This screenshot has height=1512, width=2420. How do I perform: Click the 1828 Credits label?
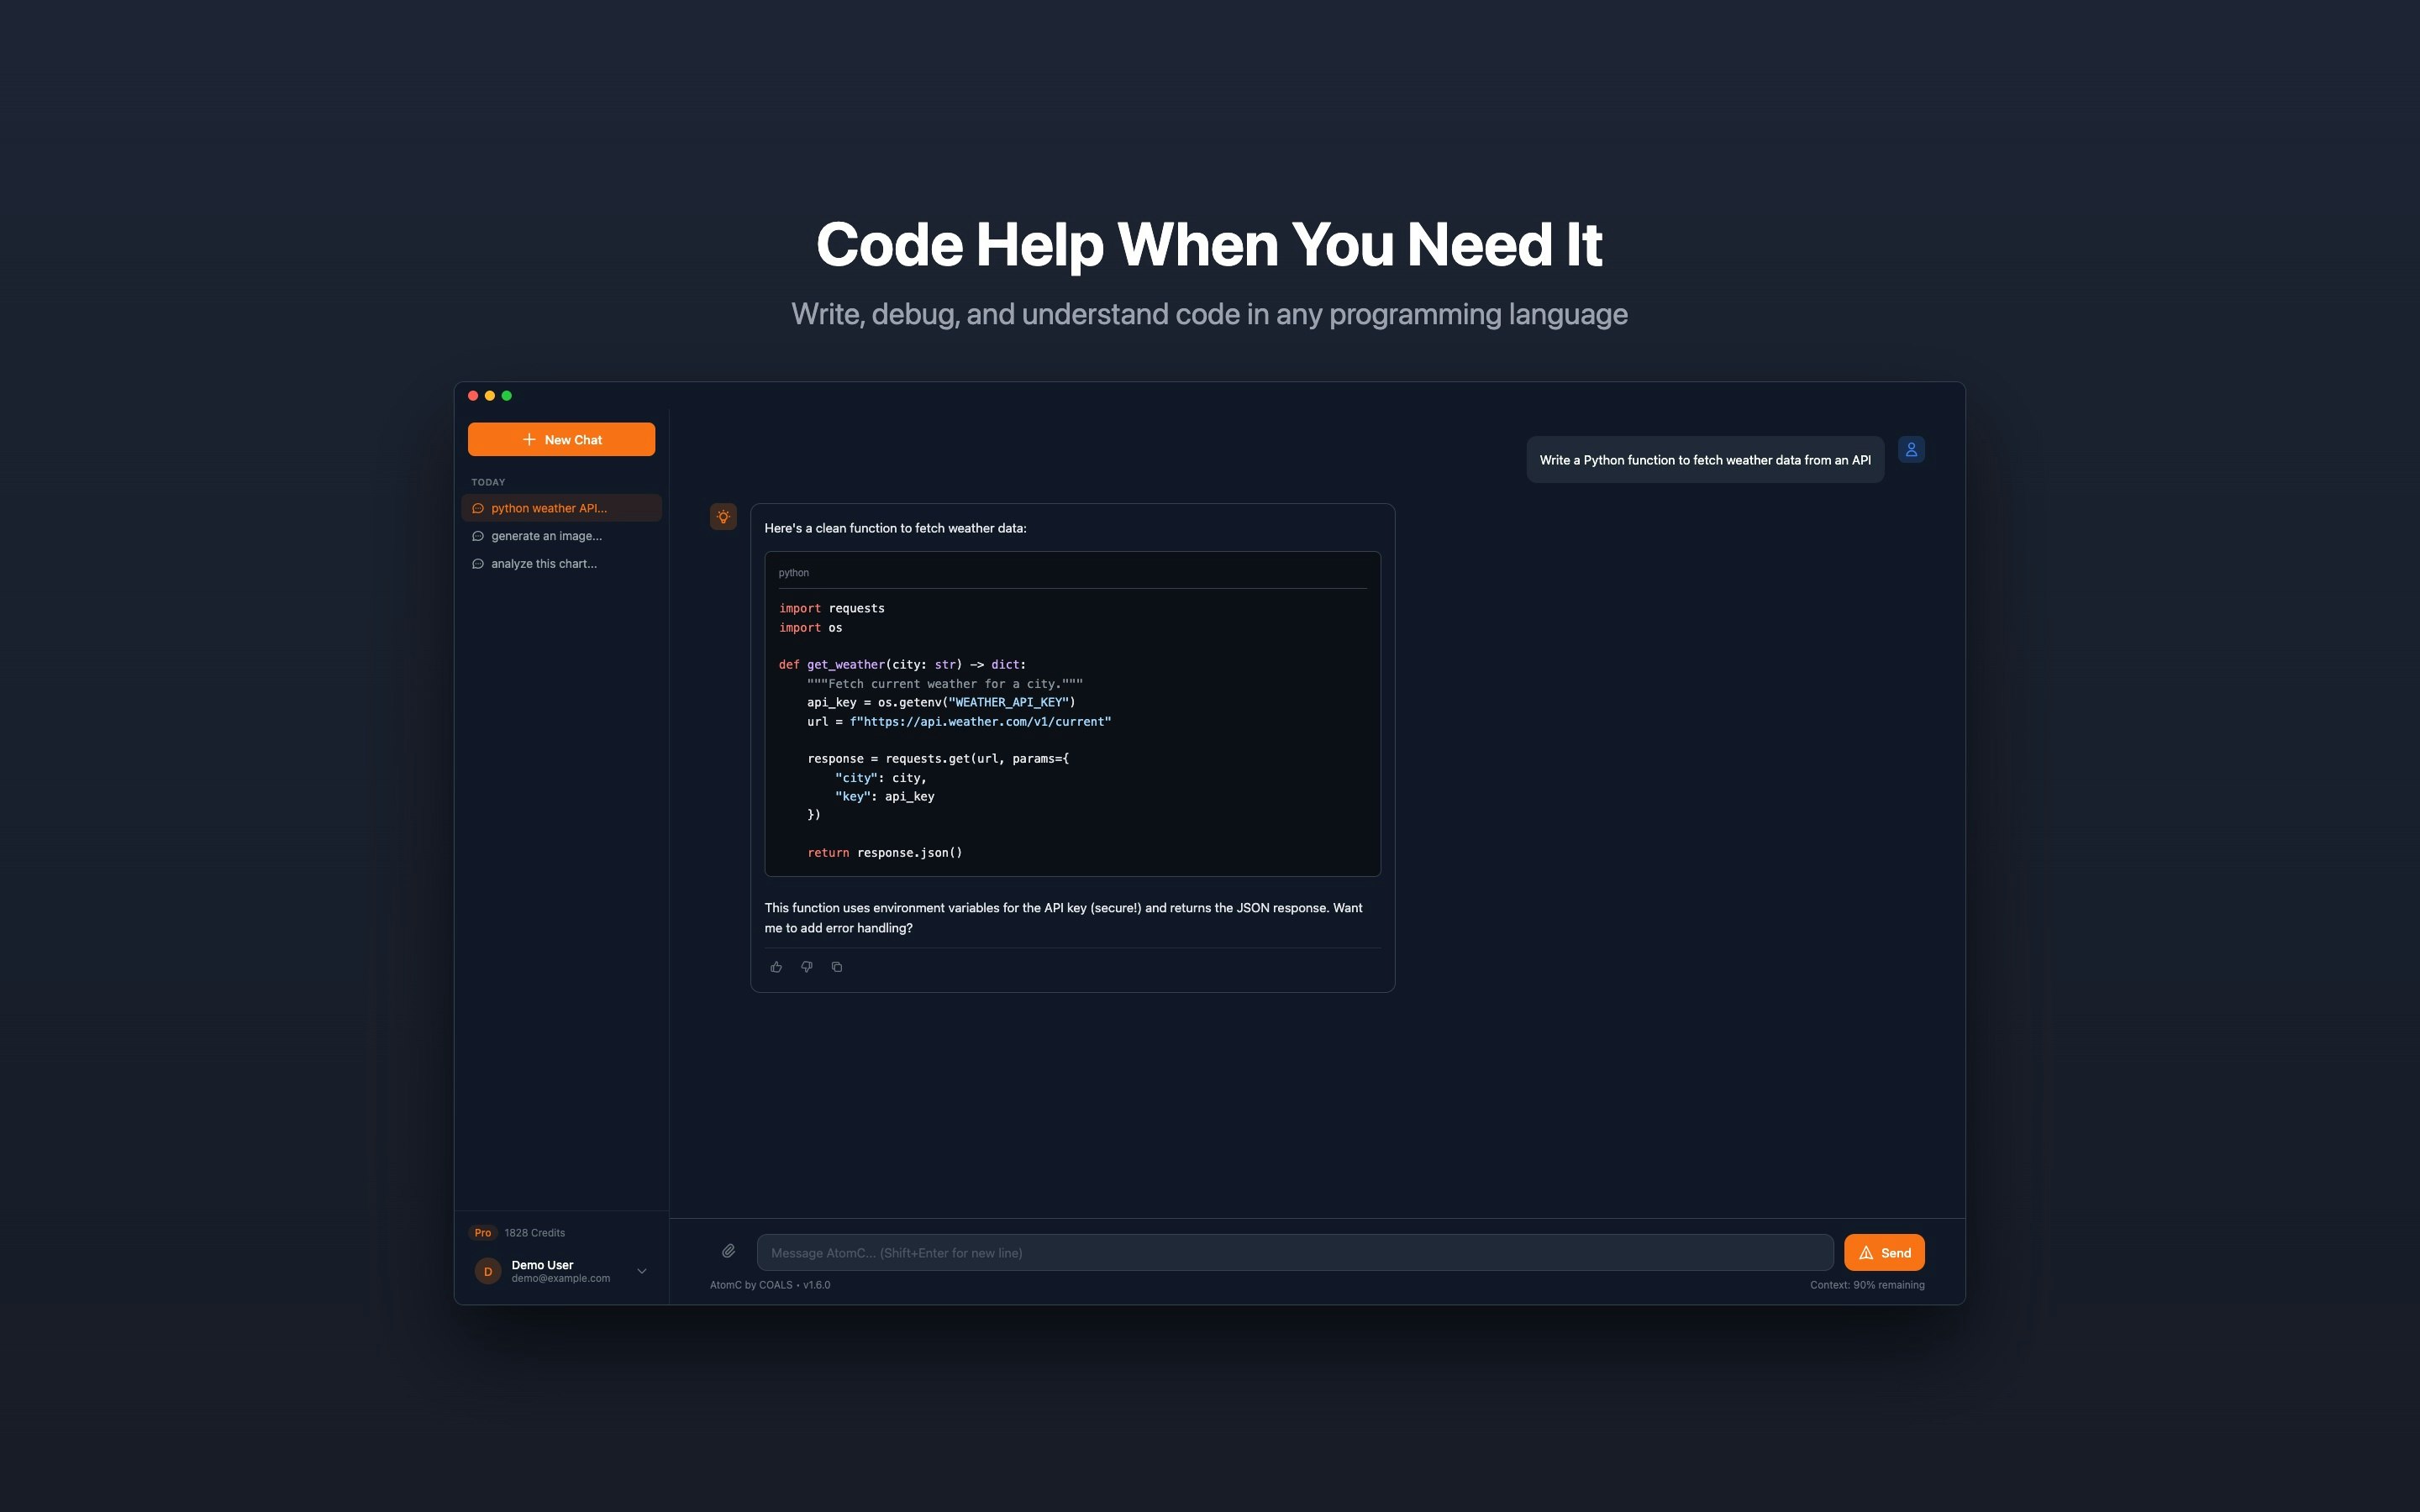coord(534,1233)
